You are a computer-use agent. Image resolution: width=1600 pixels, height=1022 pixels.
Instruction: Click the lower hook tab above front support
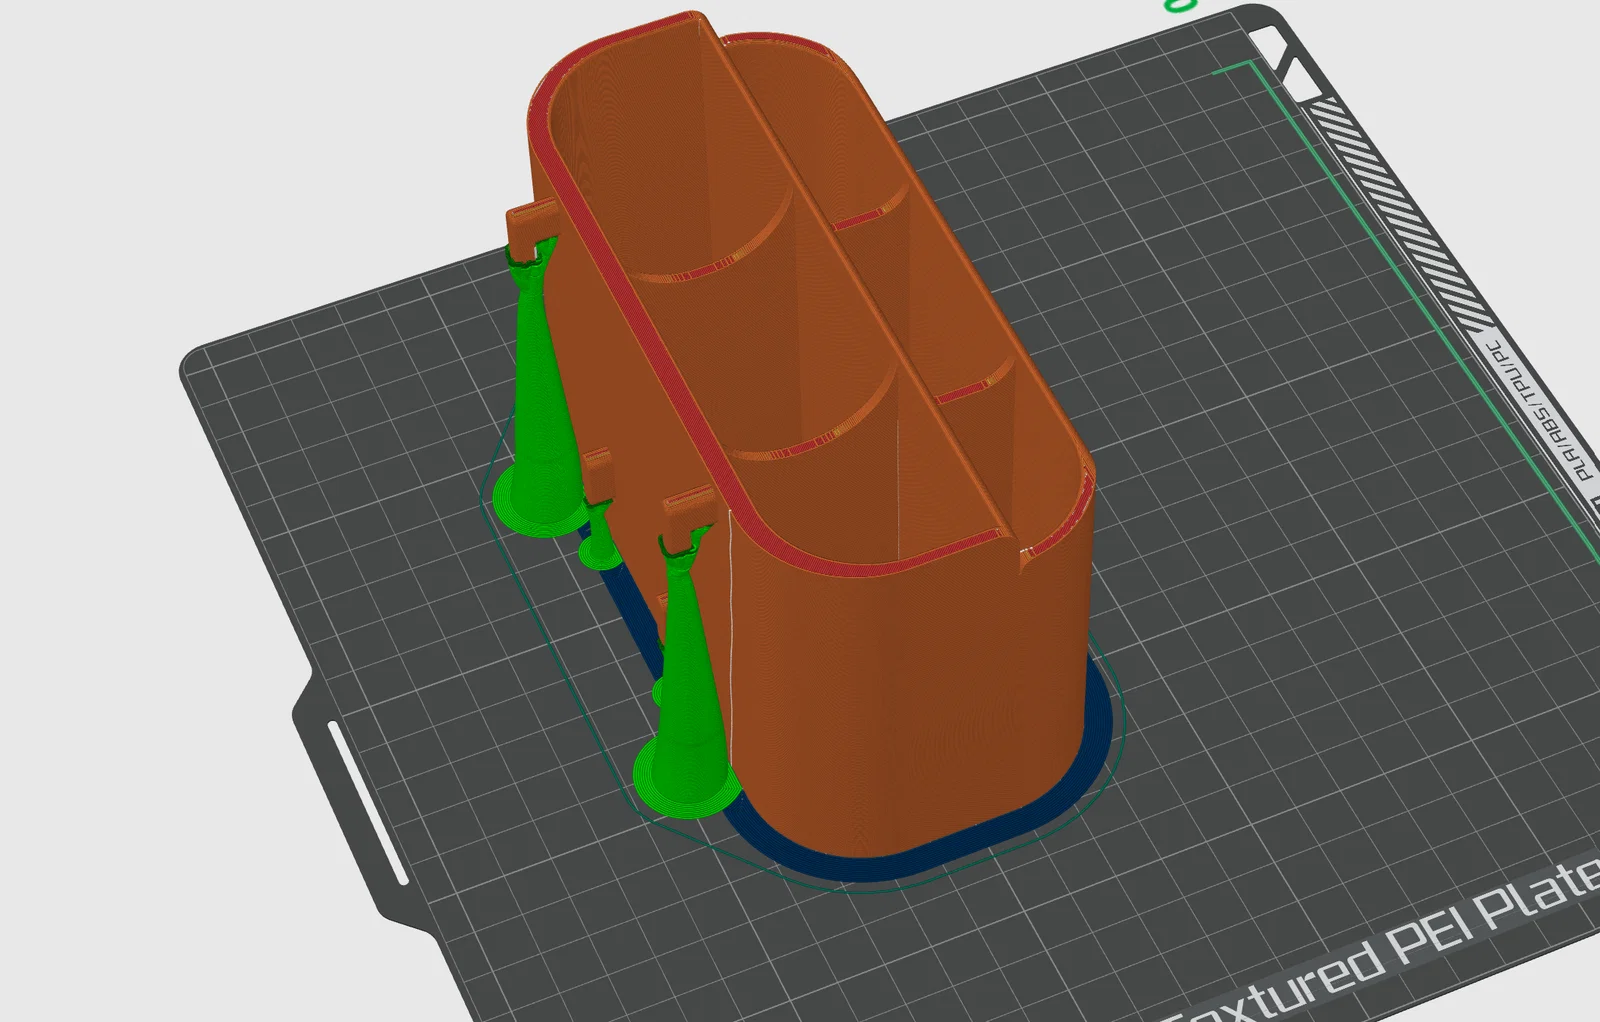click(x=689, y=509)
